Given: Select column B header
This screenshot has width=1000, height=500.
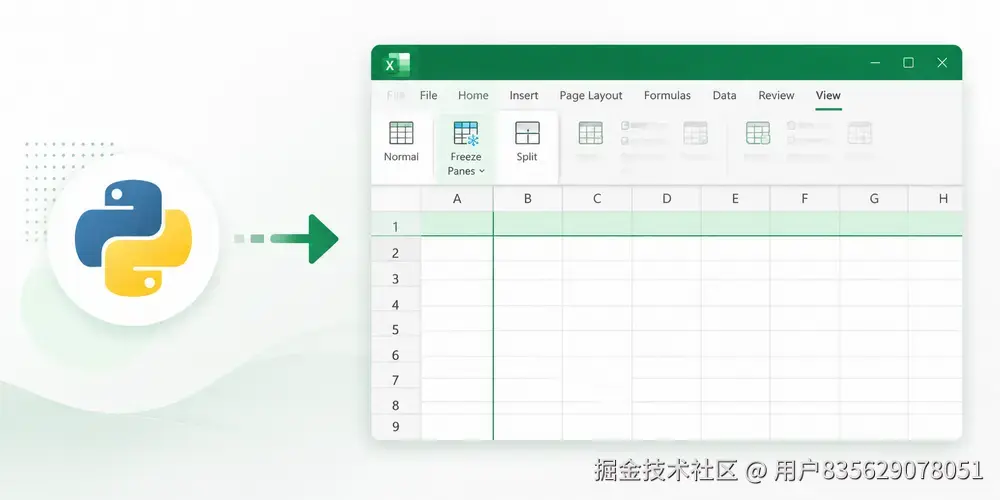Looking at the screenshot, I should (x=528, y=199).
